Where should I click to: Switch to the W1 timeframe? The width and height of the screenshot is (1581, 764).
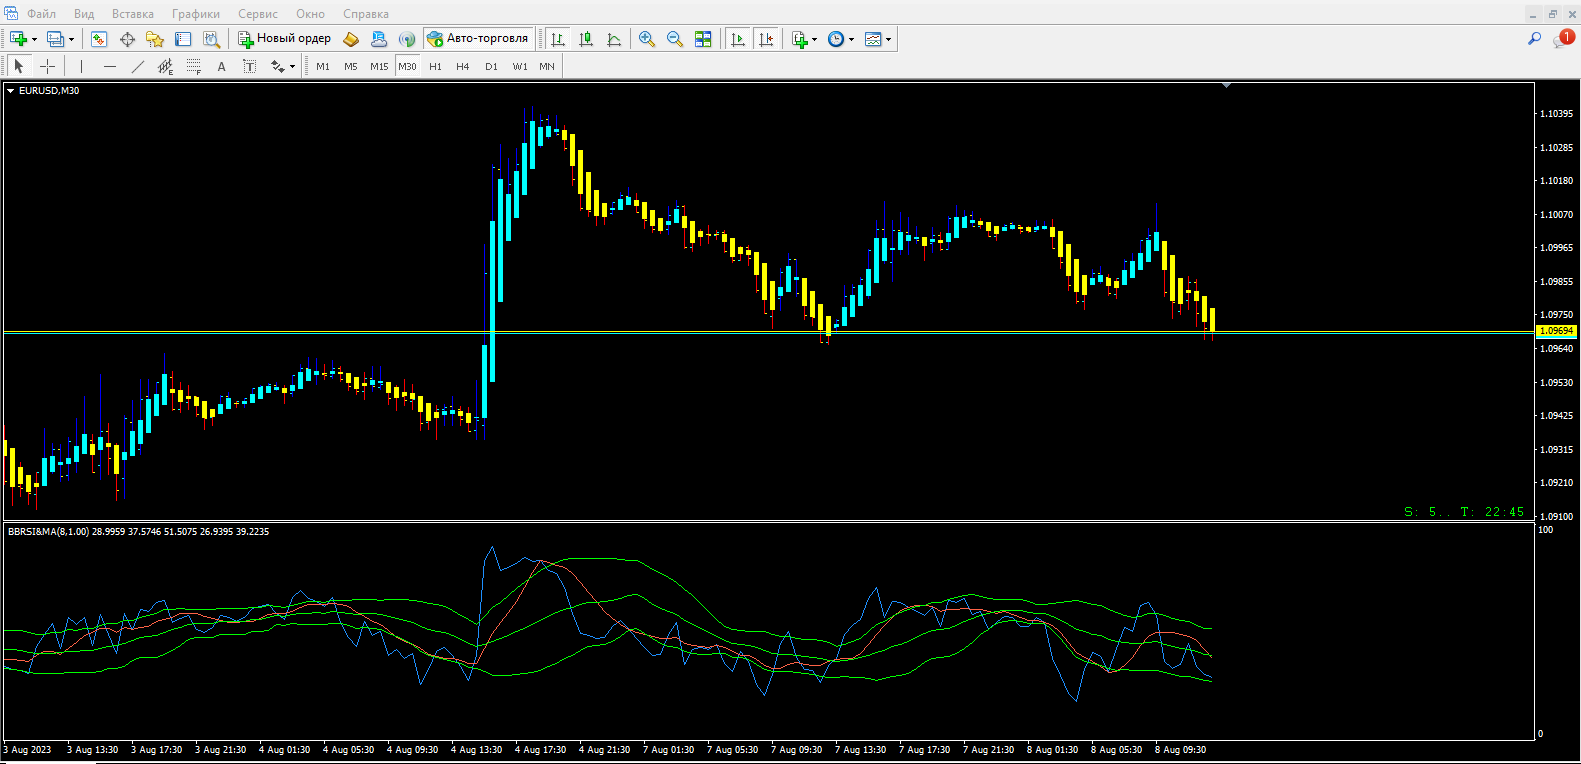pos(520,66)
